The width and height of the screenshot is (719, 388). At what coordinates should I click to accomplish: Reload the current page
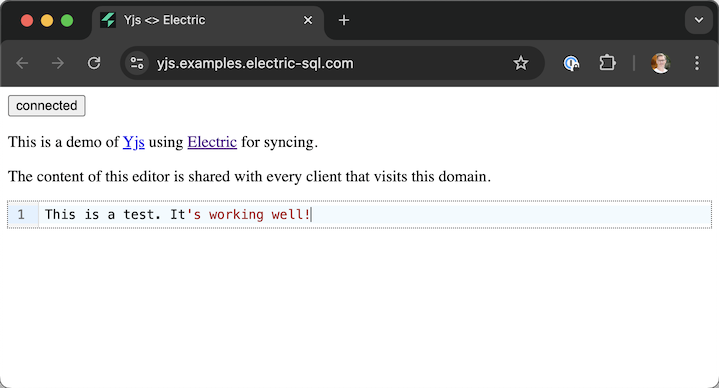[x=94, y=63]
